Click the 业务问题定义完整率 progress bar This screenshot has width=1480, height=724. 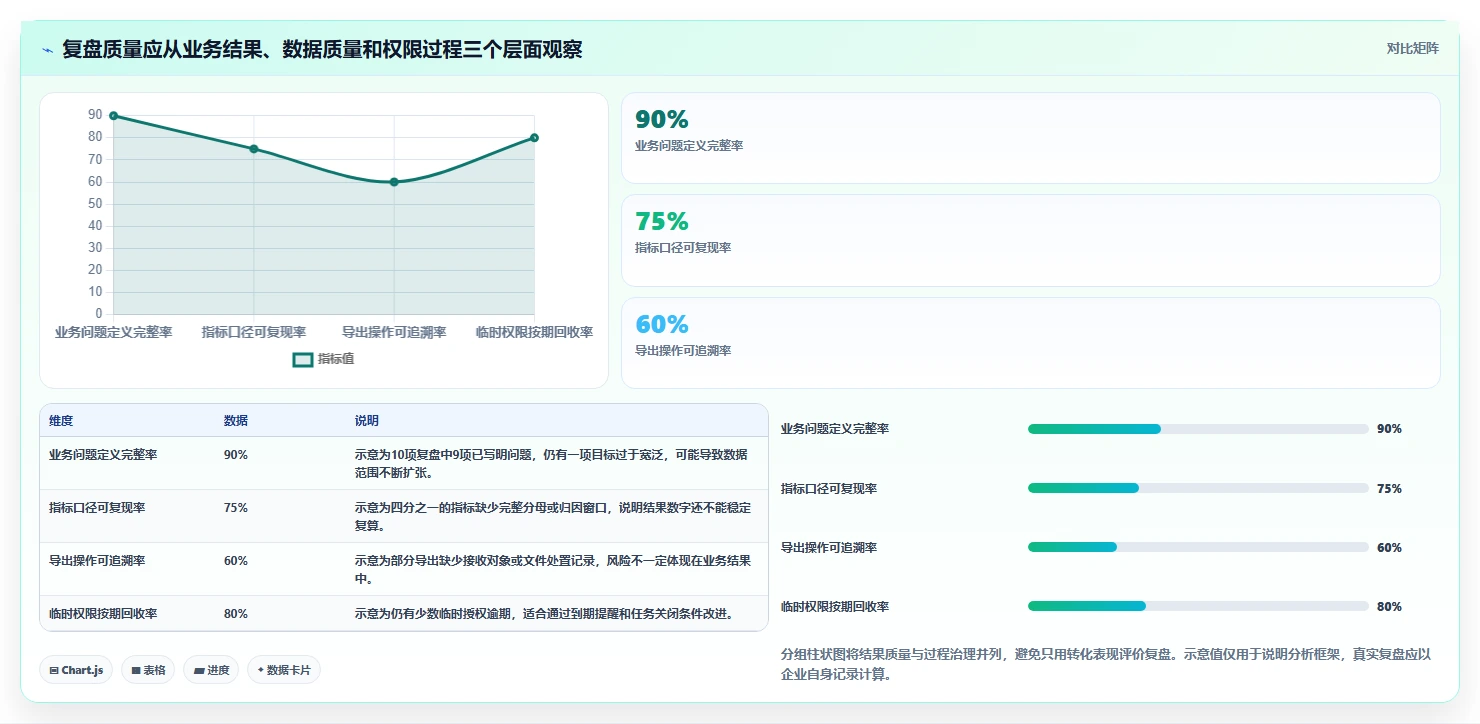pyautogui.click(x=1198, y=429)
